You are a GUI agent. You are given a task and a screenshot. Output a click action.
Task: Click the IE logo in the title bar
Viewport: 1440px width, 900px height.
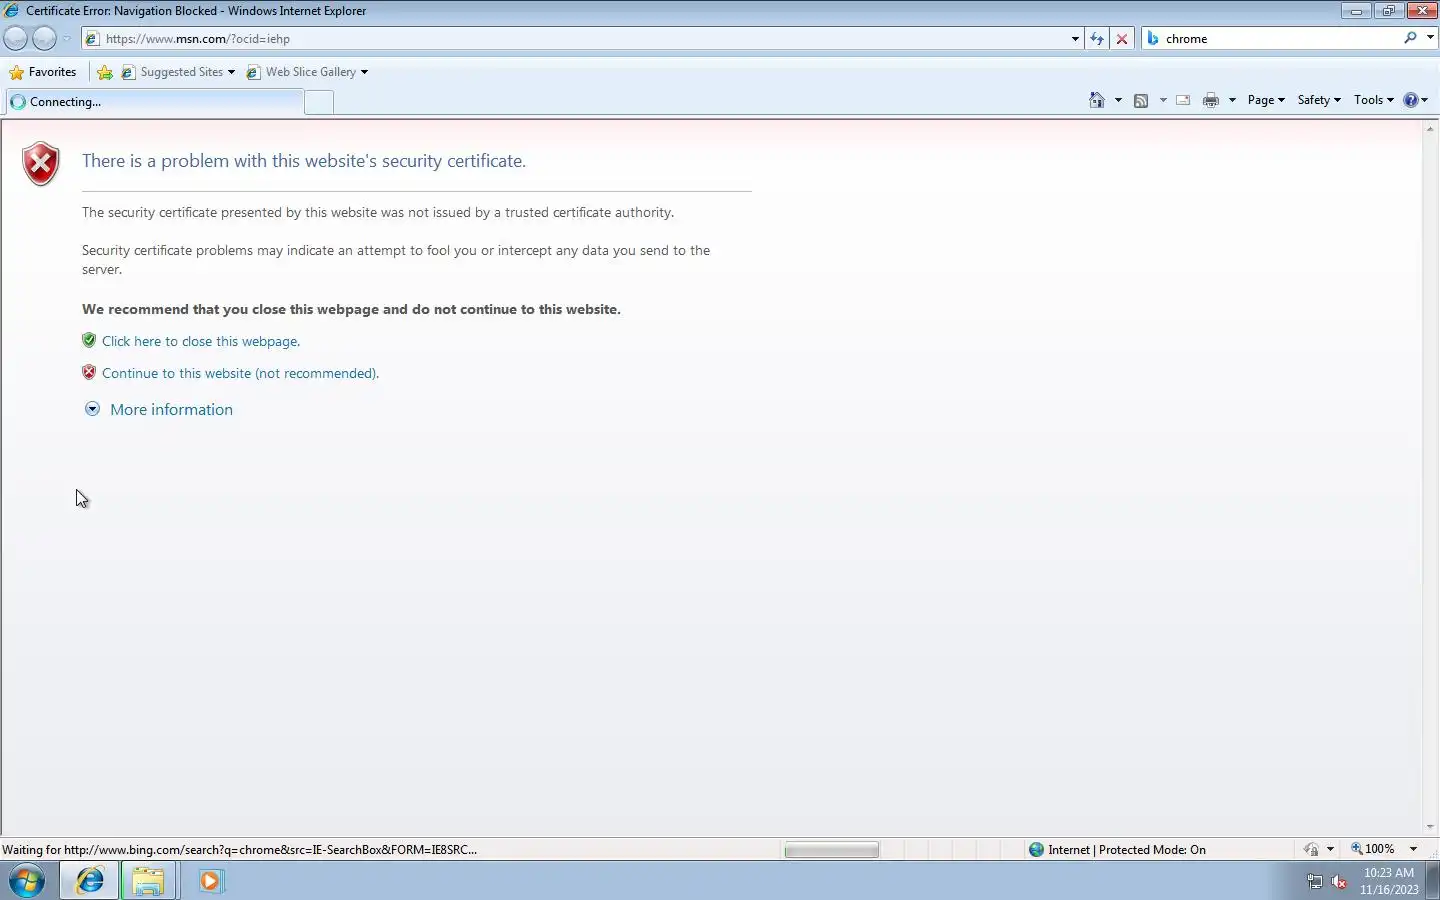(x=12, y=11)
